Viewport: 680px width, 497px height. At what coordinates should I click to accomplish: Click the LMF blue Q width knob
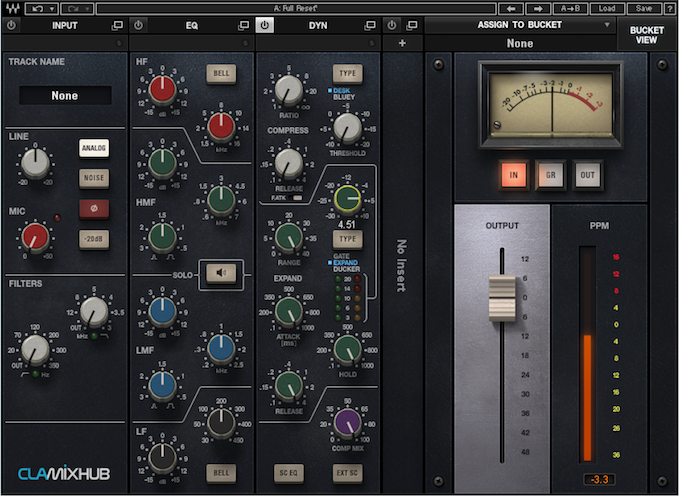click(x=162, y=386)
